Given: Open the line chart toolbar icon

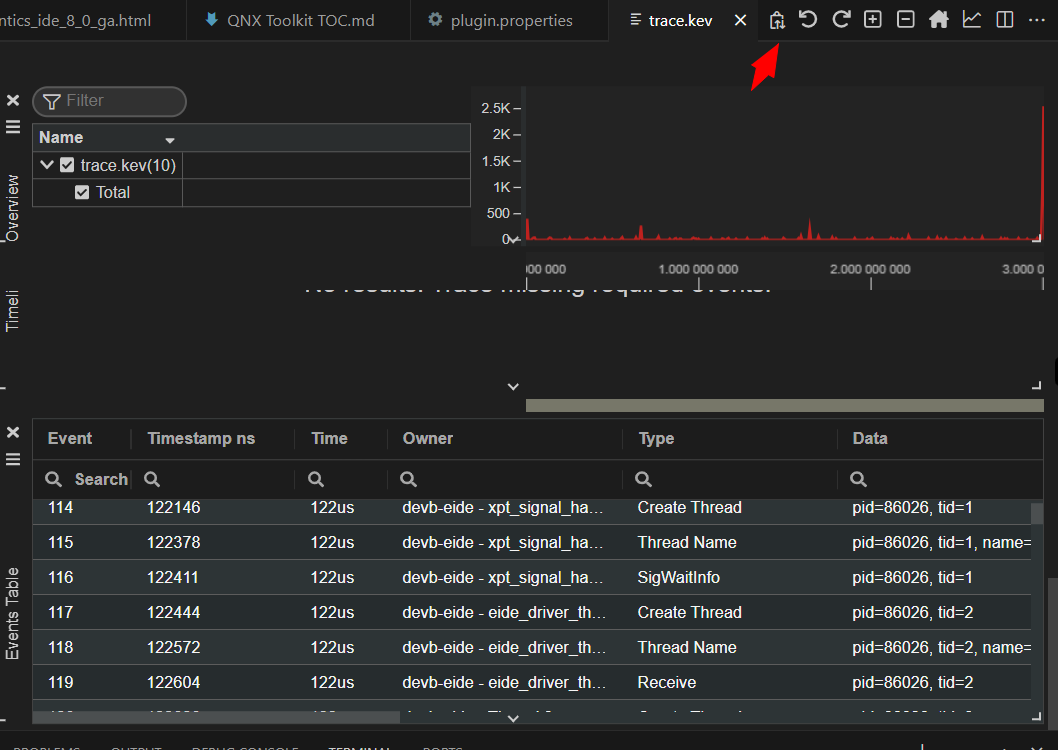Looking at the screenshot, I should pos(972,20).
